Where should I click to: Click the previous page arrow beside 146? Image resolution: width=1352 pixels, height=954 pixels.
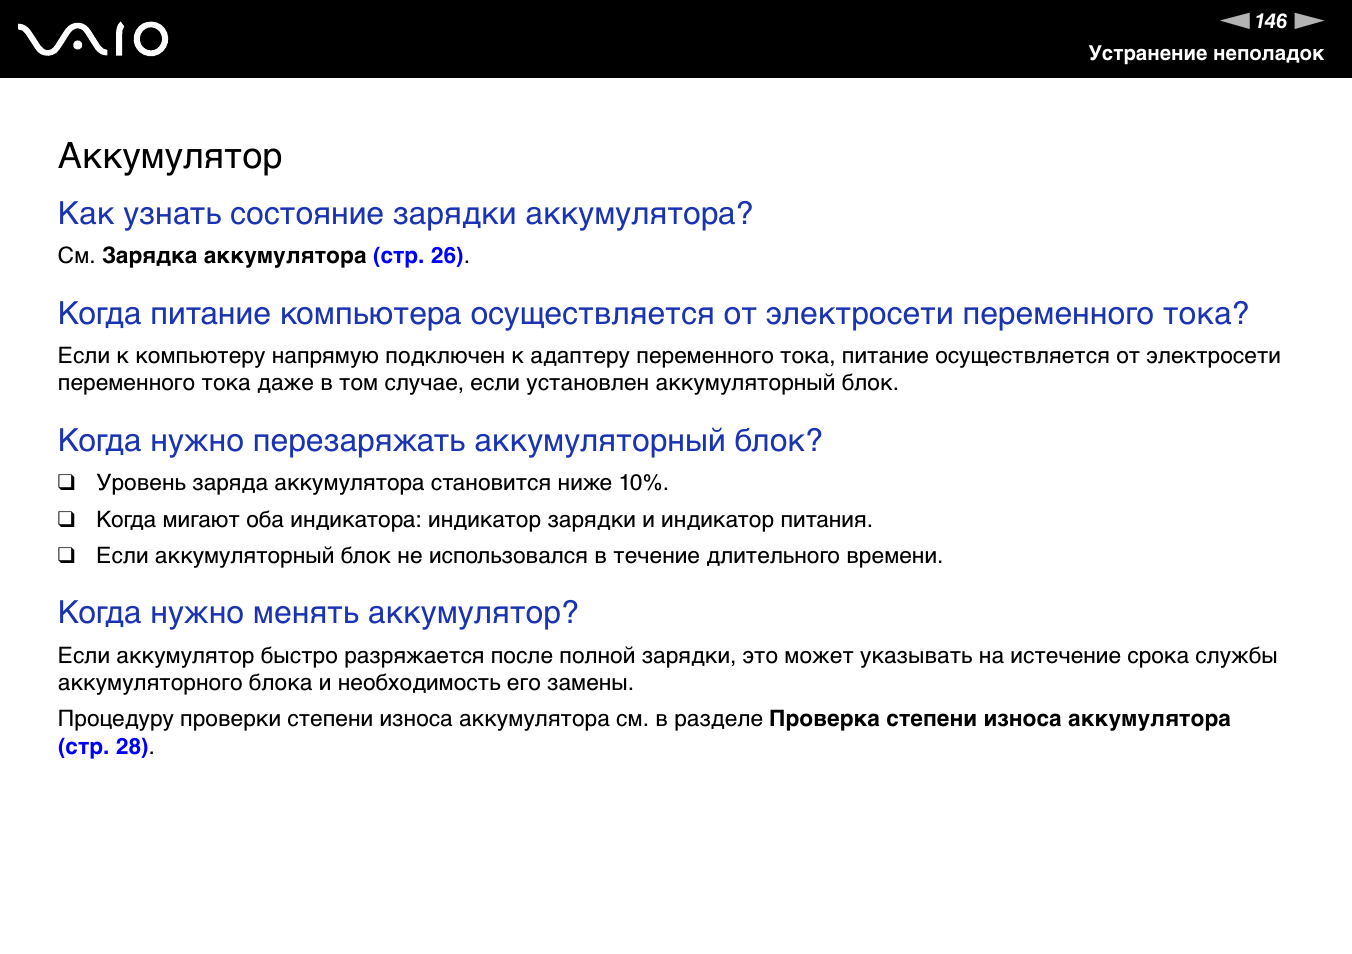coord(1235,21)
